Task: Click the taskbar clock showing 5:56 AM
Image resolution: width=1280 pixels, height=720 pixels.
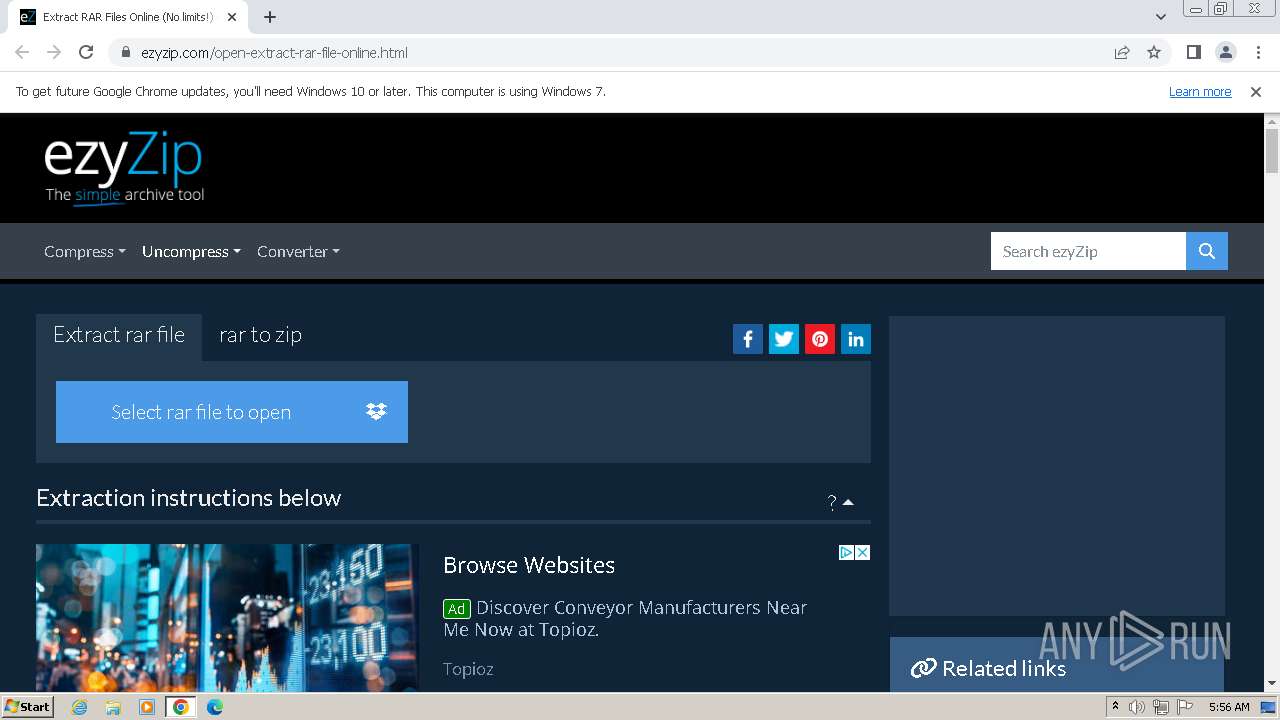Action: coord(1229,707)
